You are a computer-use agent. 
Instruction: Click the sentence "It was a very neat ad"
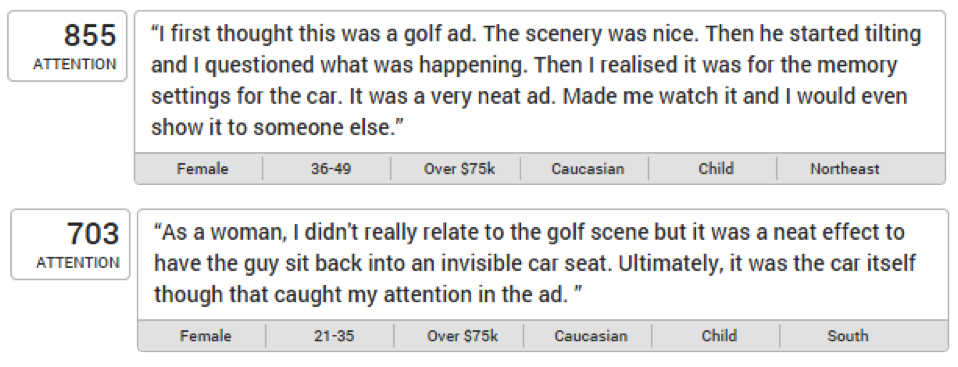[453, 96]
